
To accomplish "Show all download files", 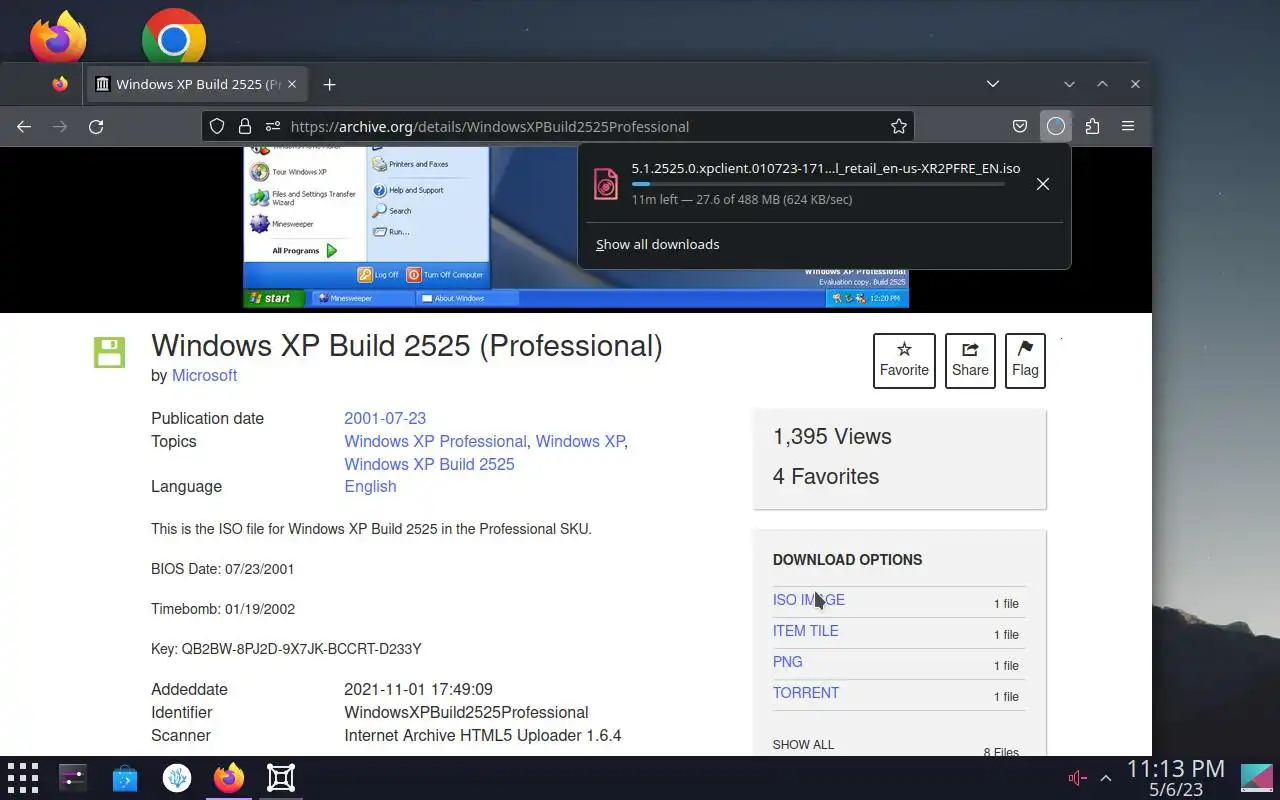I will (803, 745).
